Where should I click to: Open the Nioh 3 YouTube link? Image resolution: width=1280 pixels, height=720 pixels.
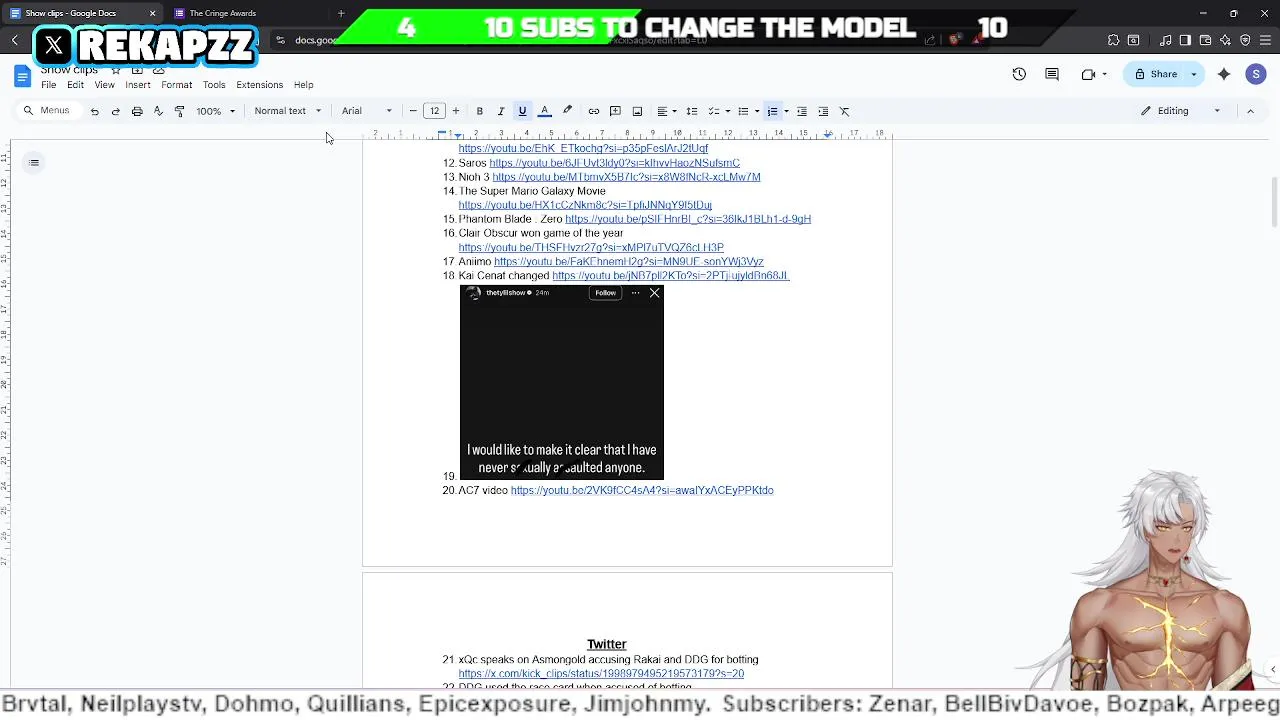click(626, 177)
